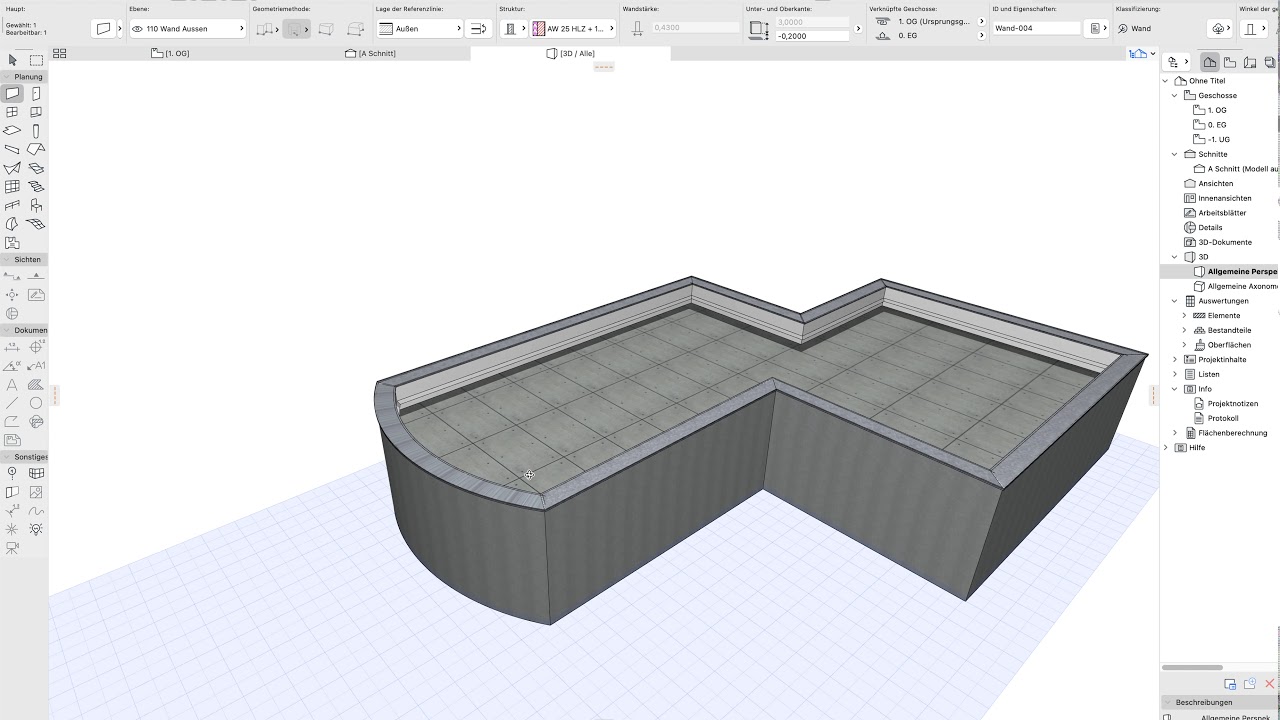Collapse the Schnitte folder in Navigator
This screenshot has width=1280, height=720.
tap(1175, 154)
